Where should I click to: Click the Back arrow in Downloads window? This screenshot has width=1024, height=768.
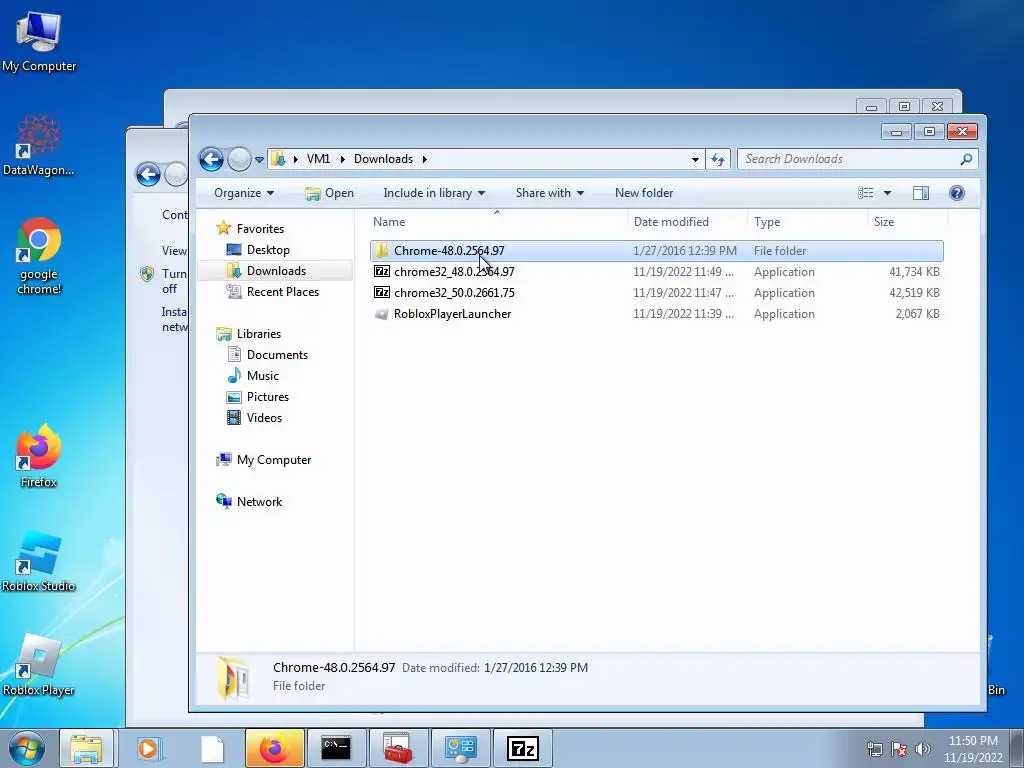tap(211, 159)
